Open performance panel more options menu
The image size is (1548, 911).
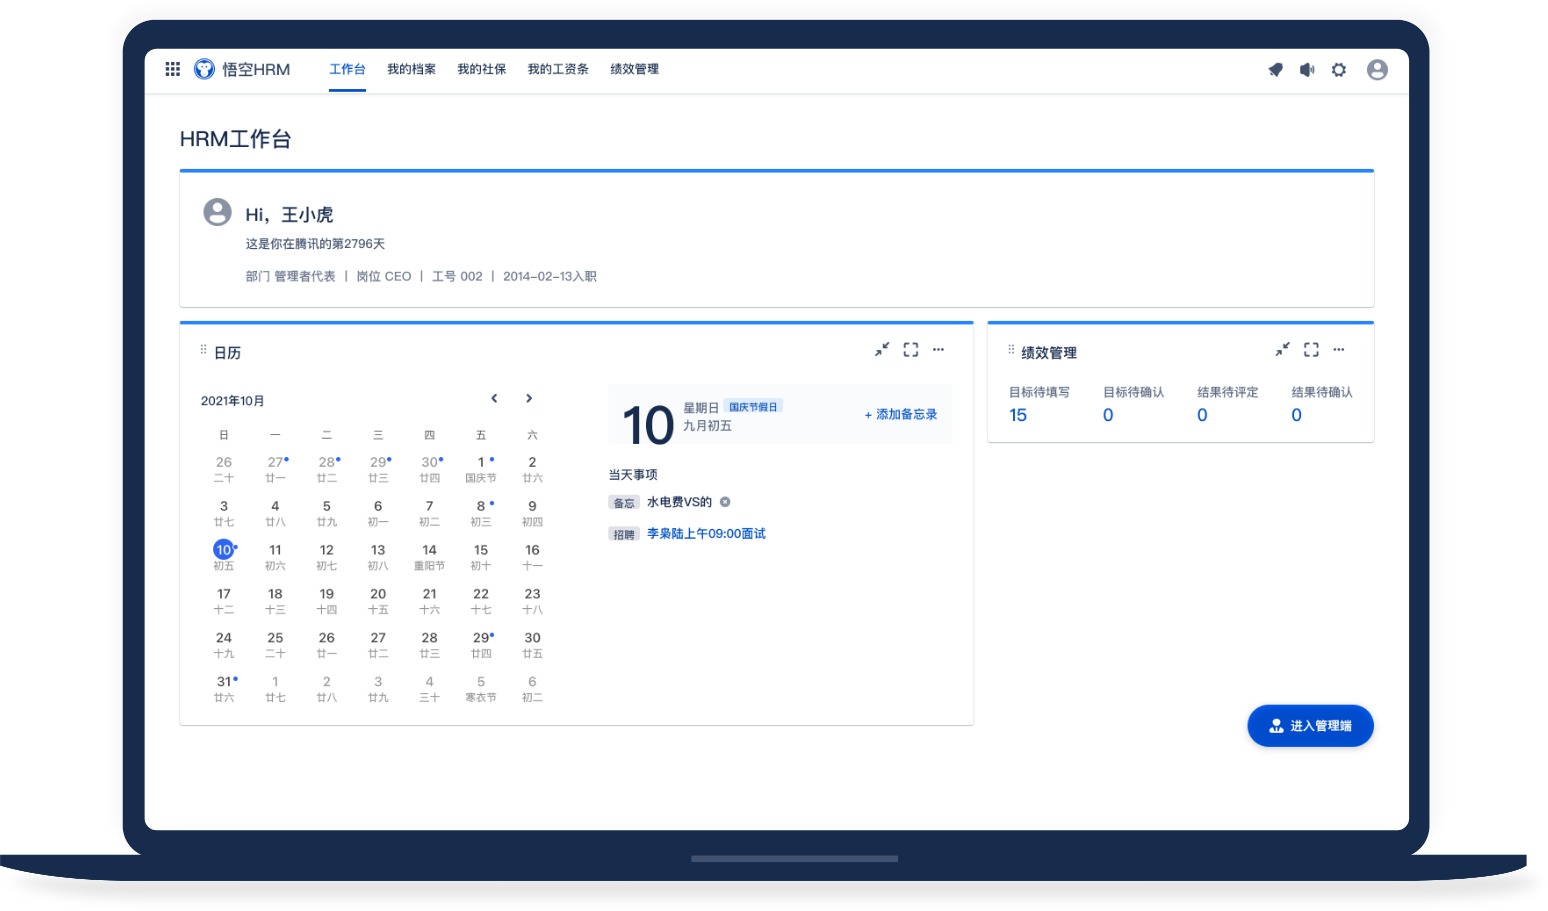(1339, 350)
